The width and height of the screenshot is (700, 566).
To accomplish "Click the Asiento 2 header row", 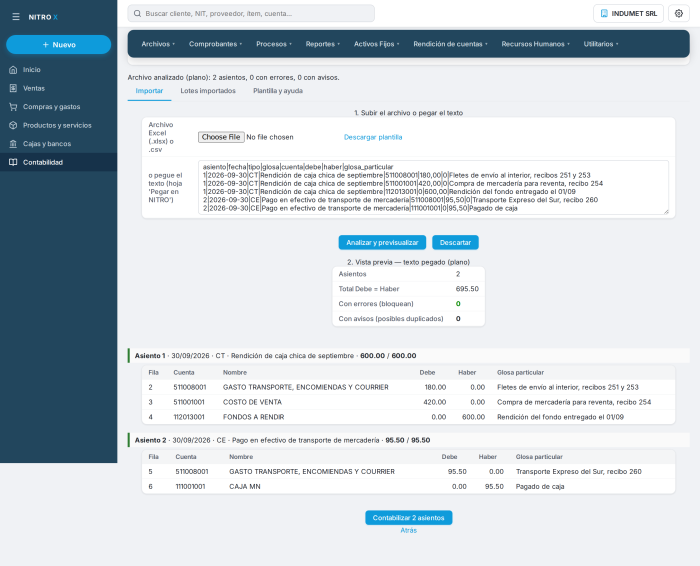I will click(x=408, y=440).
